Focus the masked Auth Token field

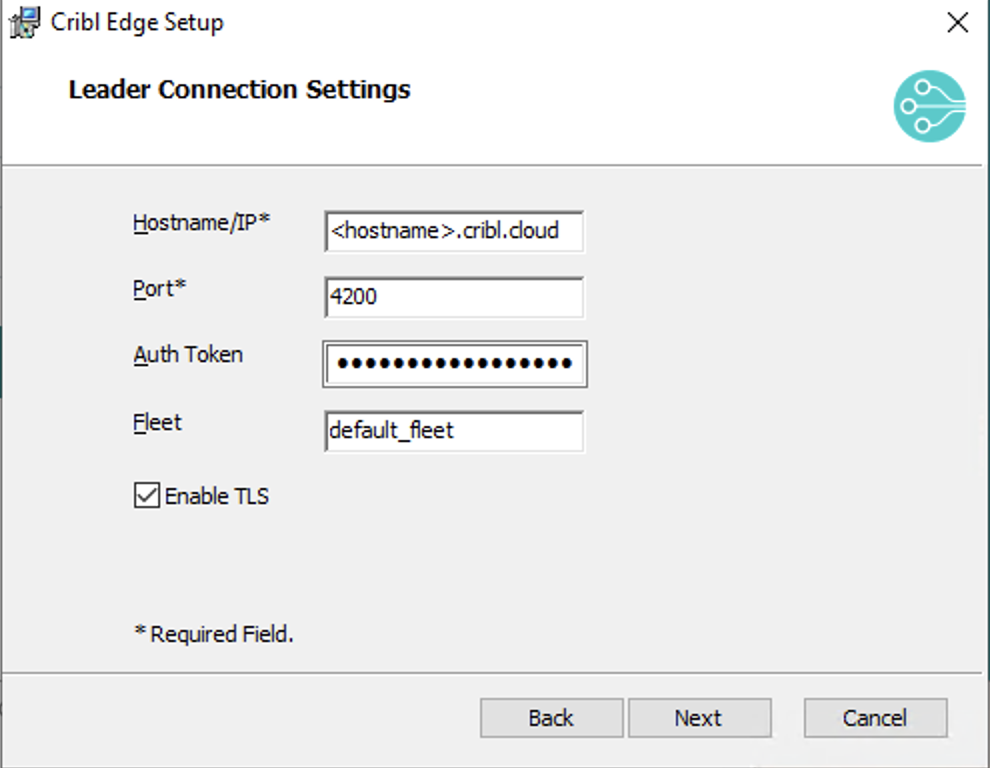[x=455, y=364]
